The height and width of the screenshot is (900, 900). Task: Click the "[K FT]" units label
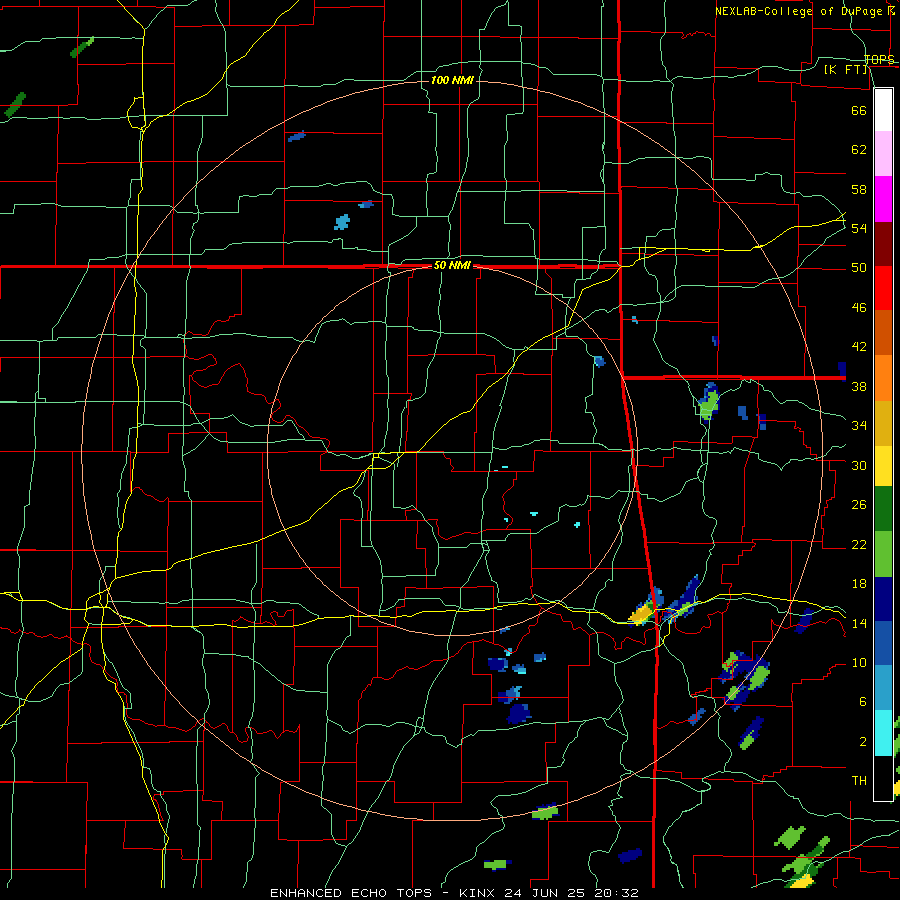click(845, 69)
